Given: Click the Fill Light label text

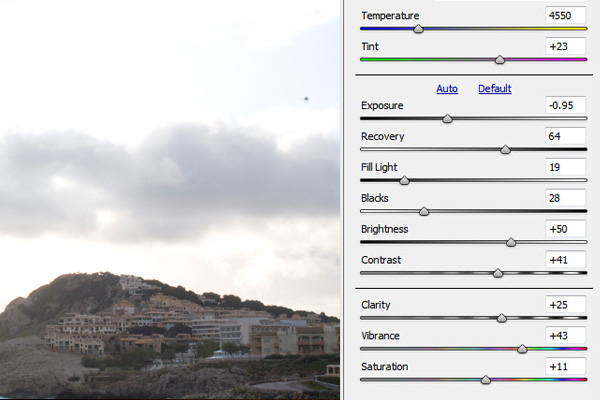Looking at the screenshot, I should (x=379, y=167).
